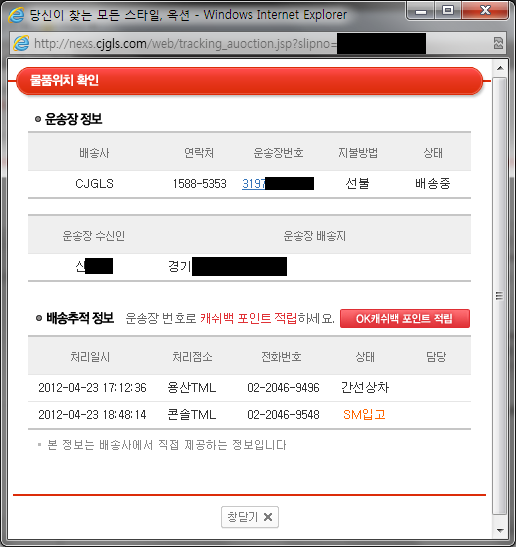The height and width of the screenshot is (547, 516).
Task: Select timestamp 2012-04-23 17:12:36
Action: pyautogui.click(x=92, y=388)
